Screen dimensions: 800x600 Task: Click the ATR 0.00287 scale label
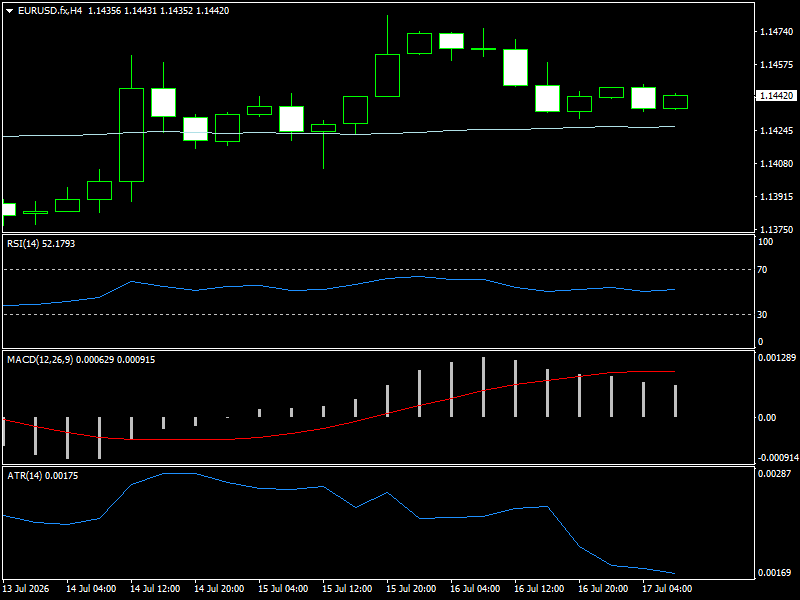[x=774, y=474]
